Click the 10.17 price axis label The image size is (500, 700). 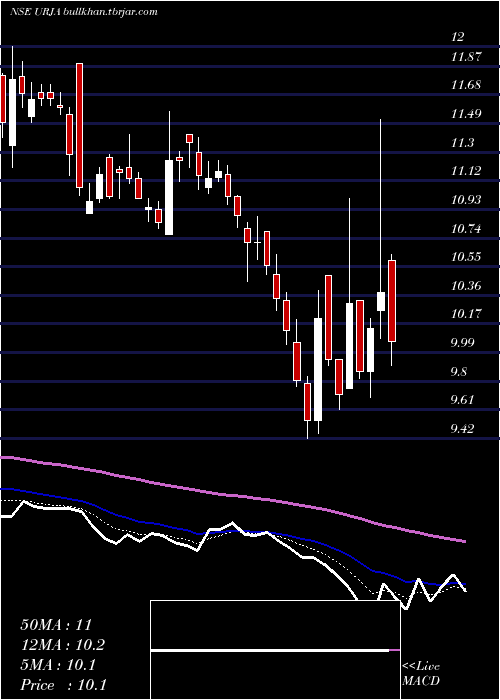(x=466, y=314)
